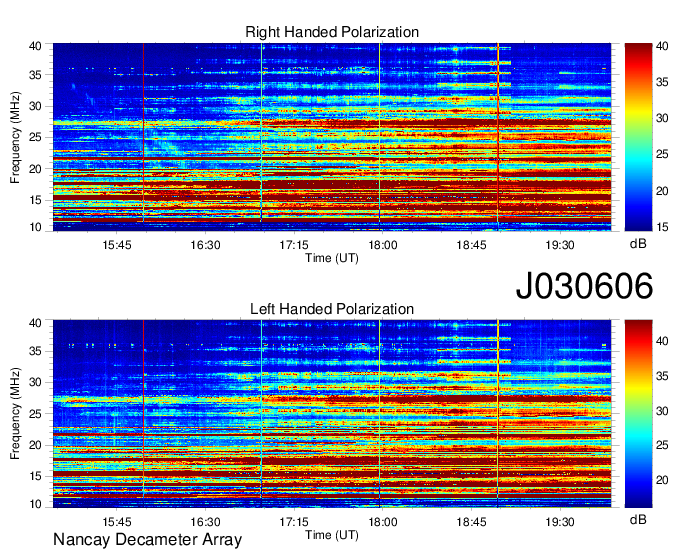This screenshot has height=552, width=680.
Task: Click the 20 MHz tick of top plot
Action: click(35, 169)
